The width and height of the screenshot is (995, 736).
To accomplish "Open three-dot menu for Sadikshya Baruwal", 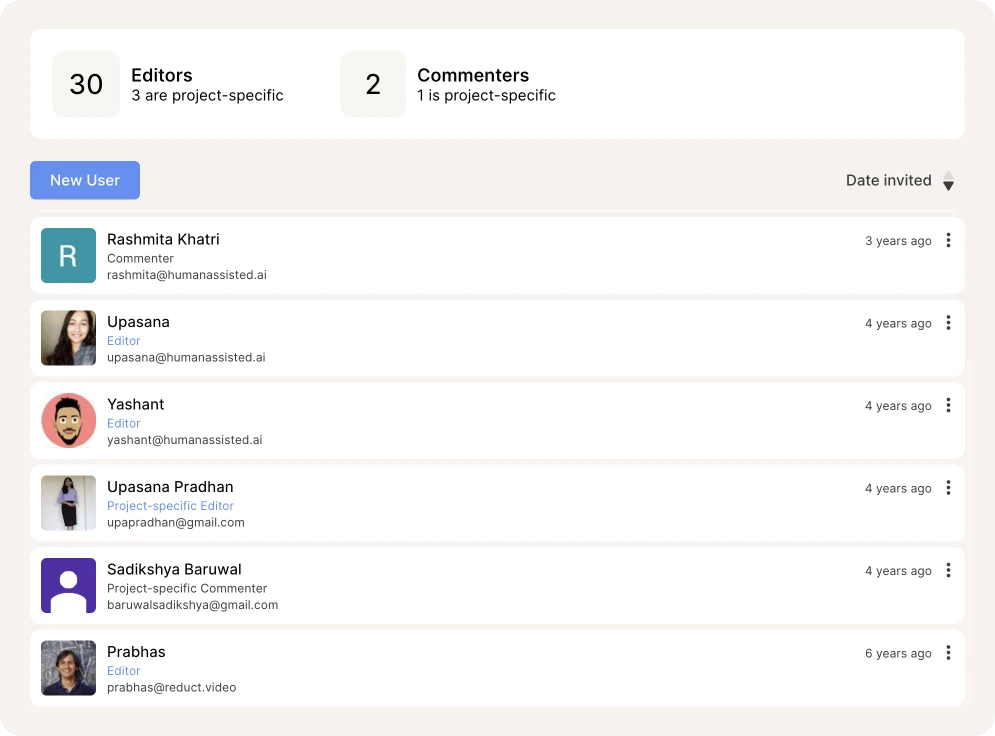I will click(948, 570).
